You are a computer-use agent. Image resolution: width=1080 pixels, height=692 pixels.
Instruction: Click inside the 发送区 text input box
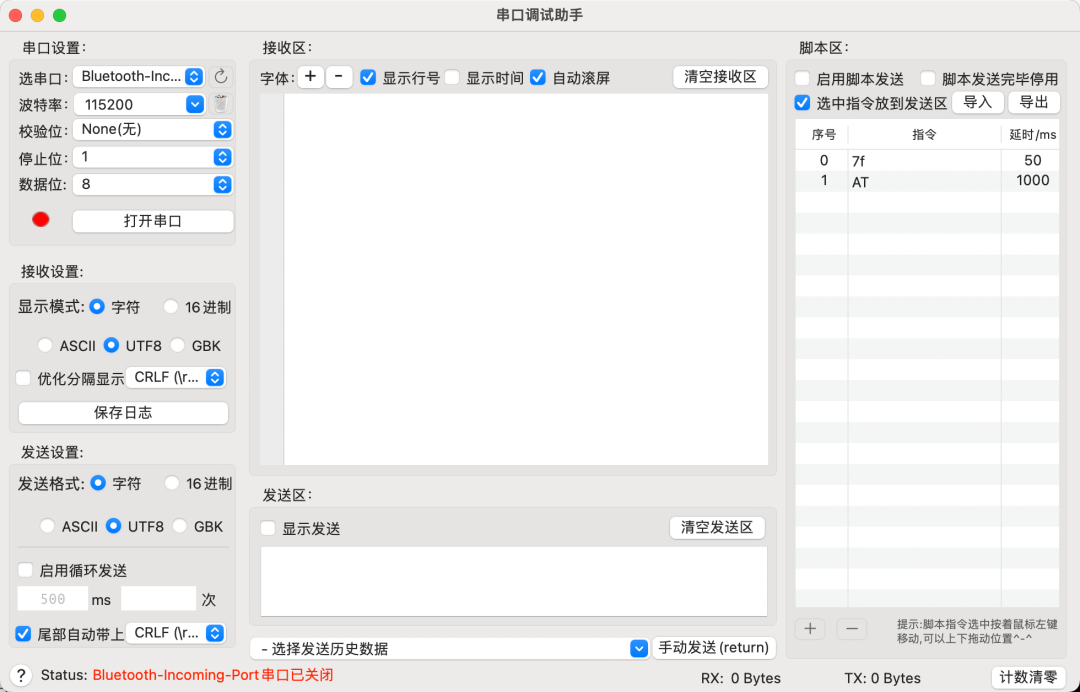tap(513, 581)
